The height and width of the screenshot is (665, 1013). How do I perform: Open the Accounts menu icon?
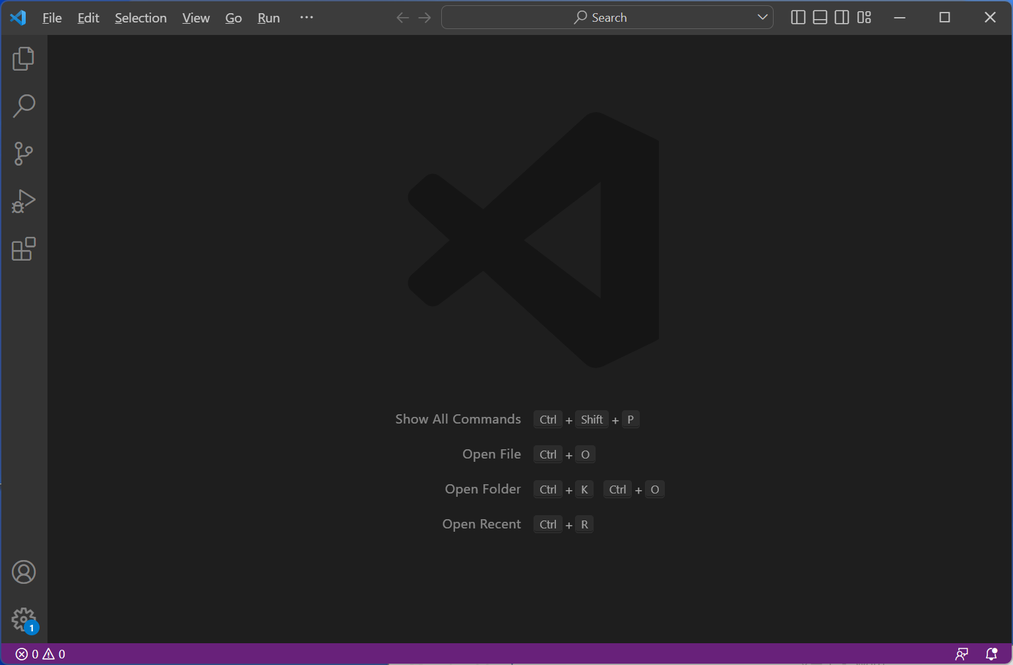pos(23,572)
